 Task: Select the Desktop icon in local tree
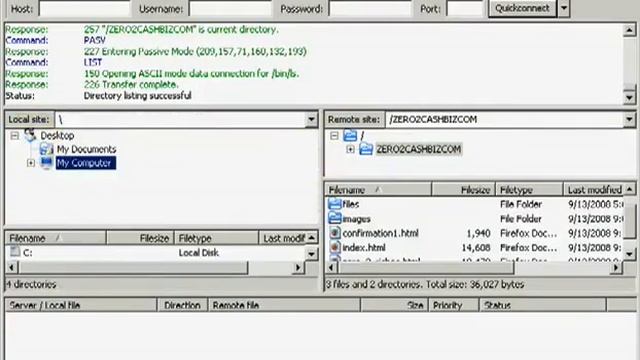[30, 135]
